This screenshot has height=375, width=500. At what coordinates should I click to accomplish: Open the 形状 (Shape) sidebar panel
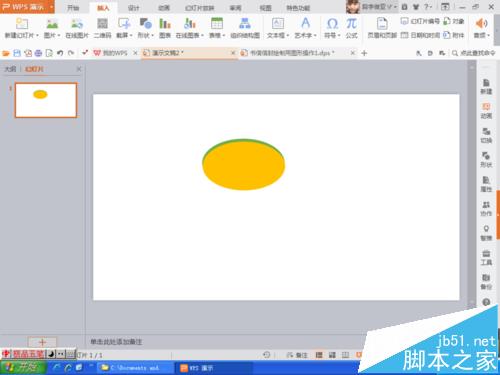pyautogui.click(x=486, y=160)
